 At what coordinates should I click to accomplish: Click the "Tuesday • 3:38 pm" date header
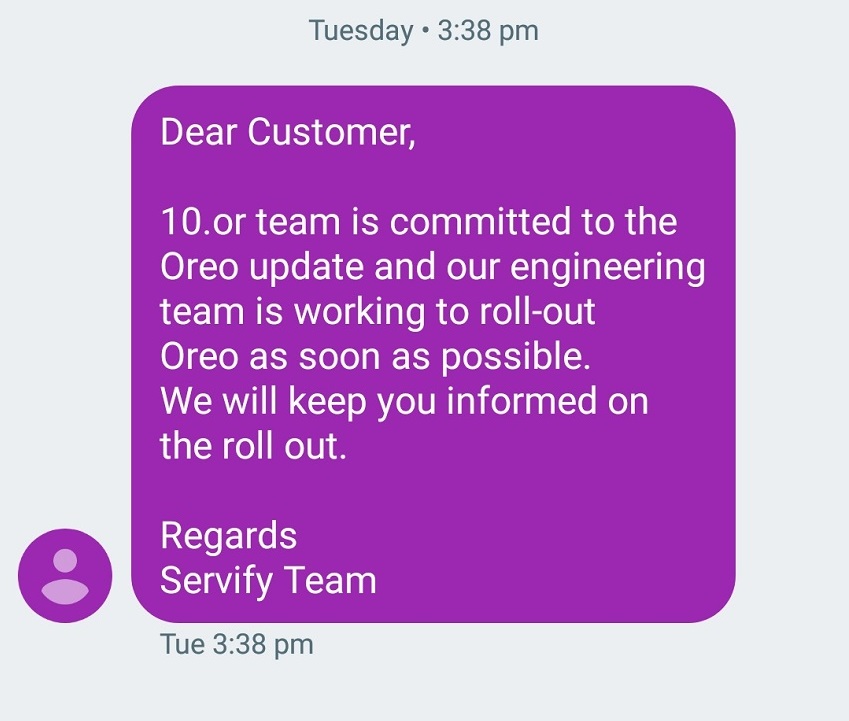[424, 30]
